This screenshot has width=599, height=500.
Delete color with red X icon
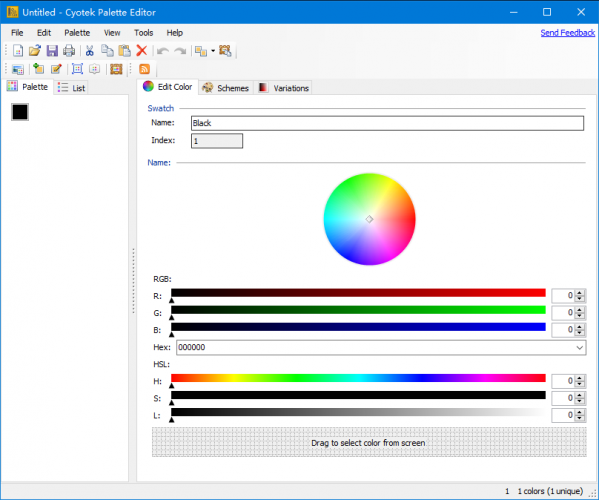(142, 50)
